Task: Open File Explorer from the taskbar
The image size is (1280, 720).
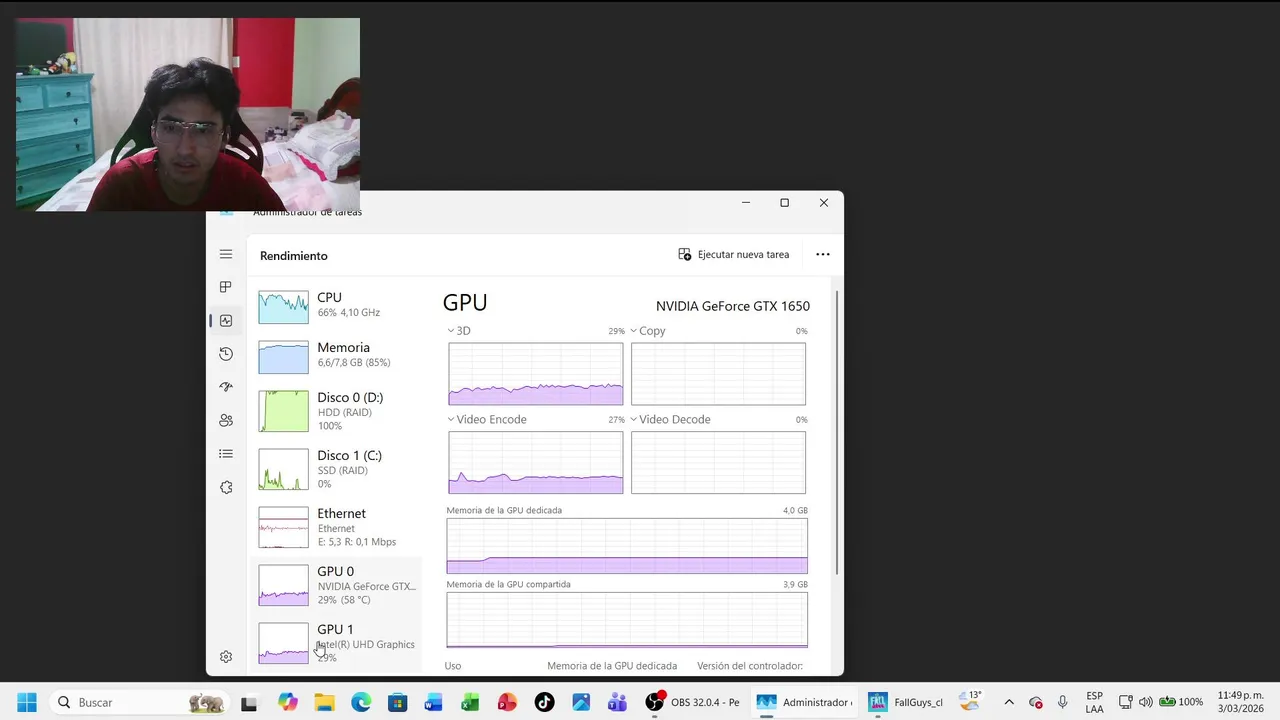Action: pos(324,702)
